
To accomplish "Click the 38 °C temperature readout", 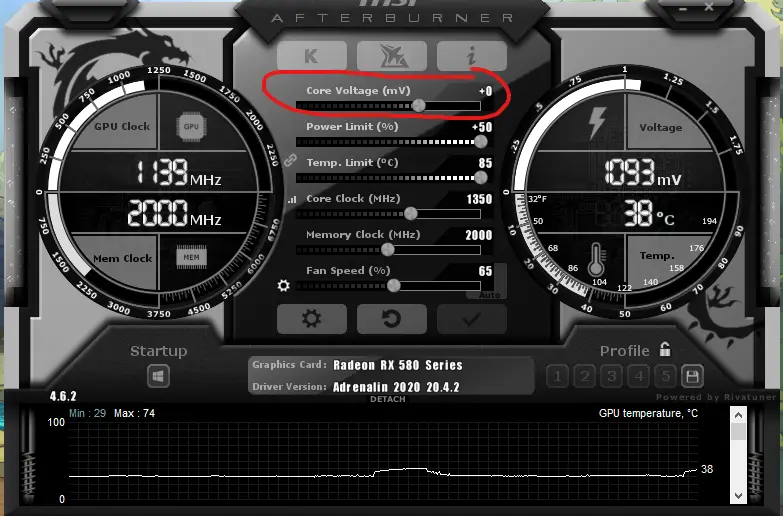I will point(649,213).
